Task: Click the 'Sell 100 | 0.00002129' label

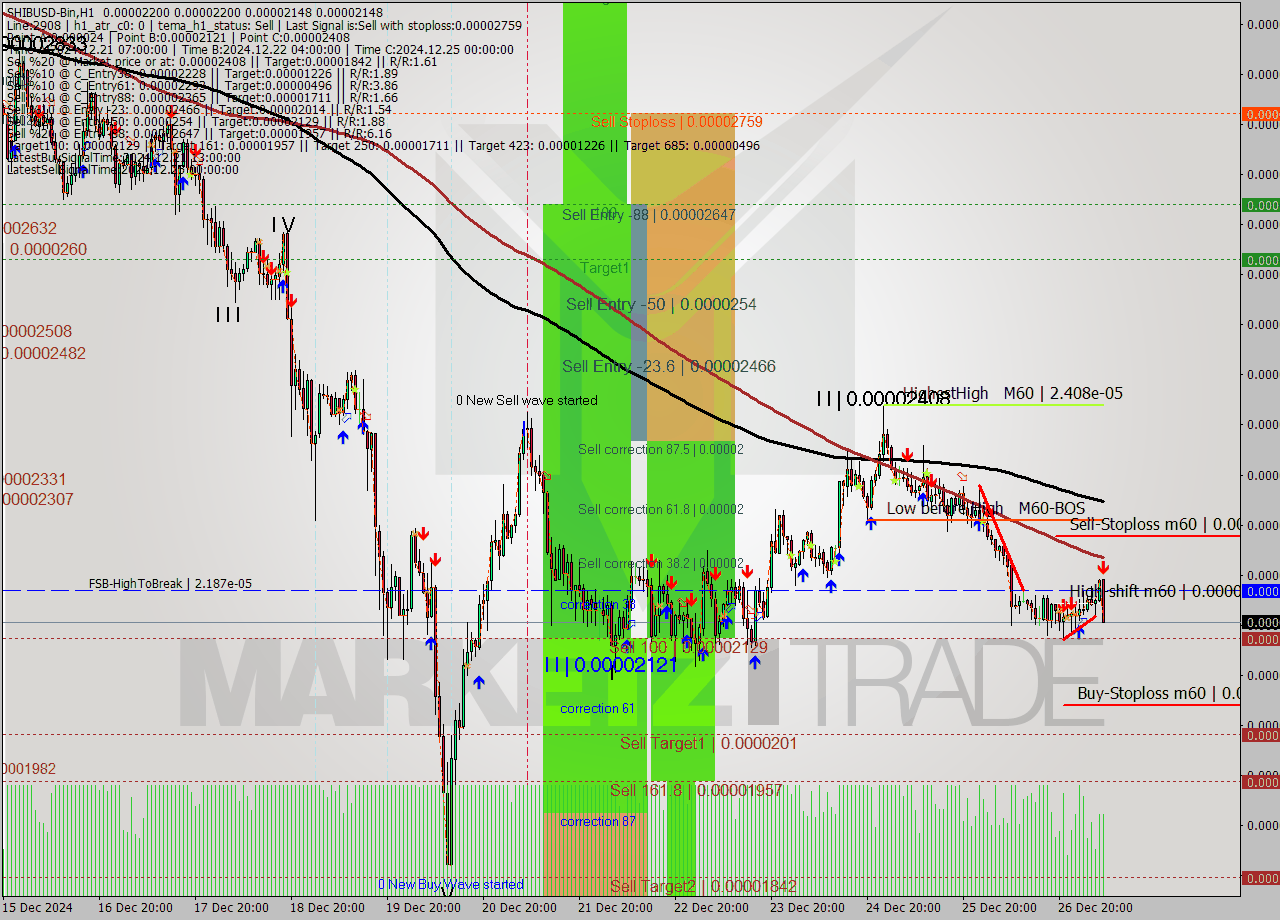Action: [688, 648]
